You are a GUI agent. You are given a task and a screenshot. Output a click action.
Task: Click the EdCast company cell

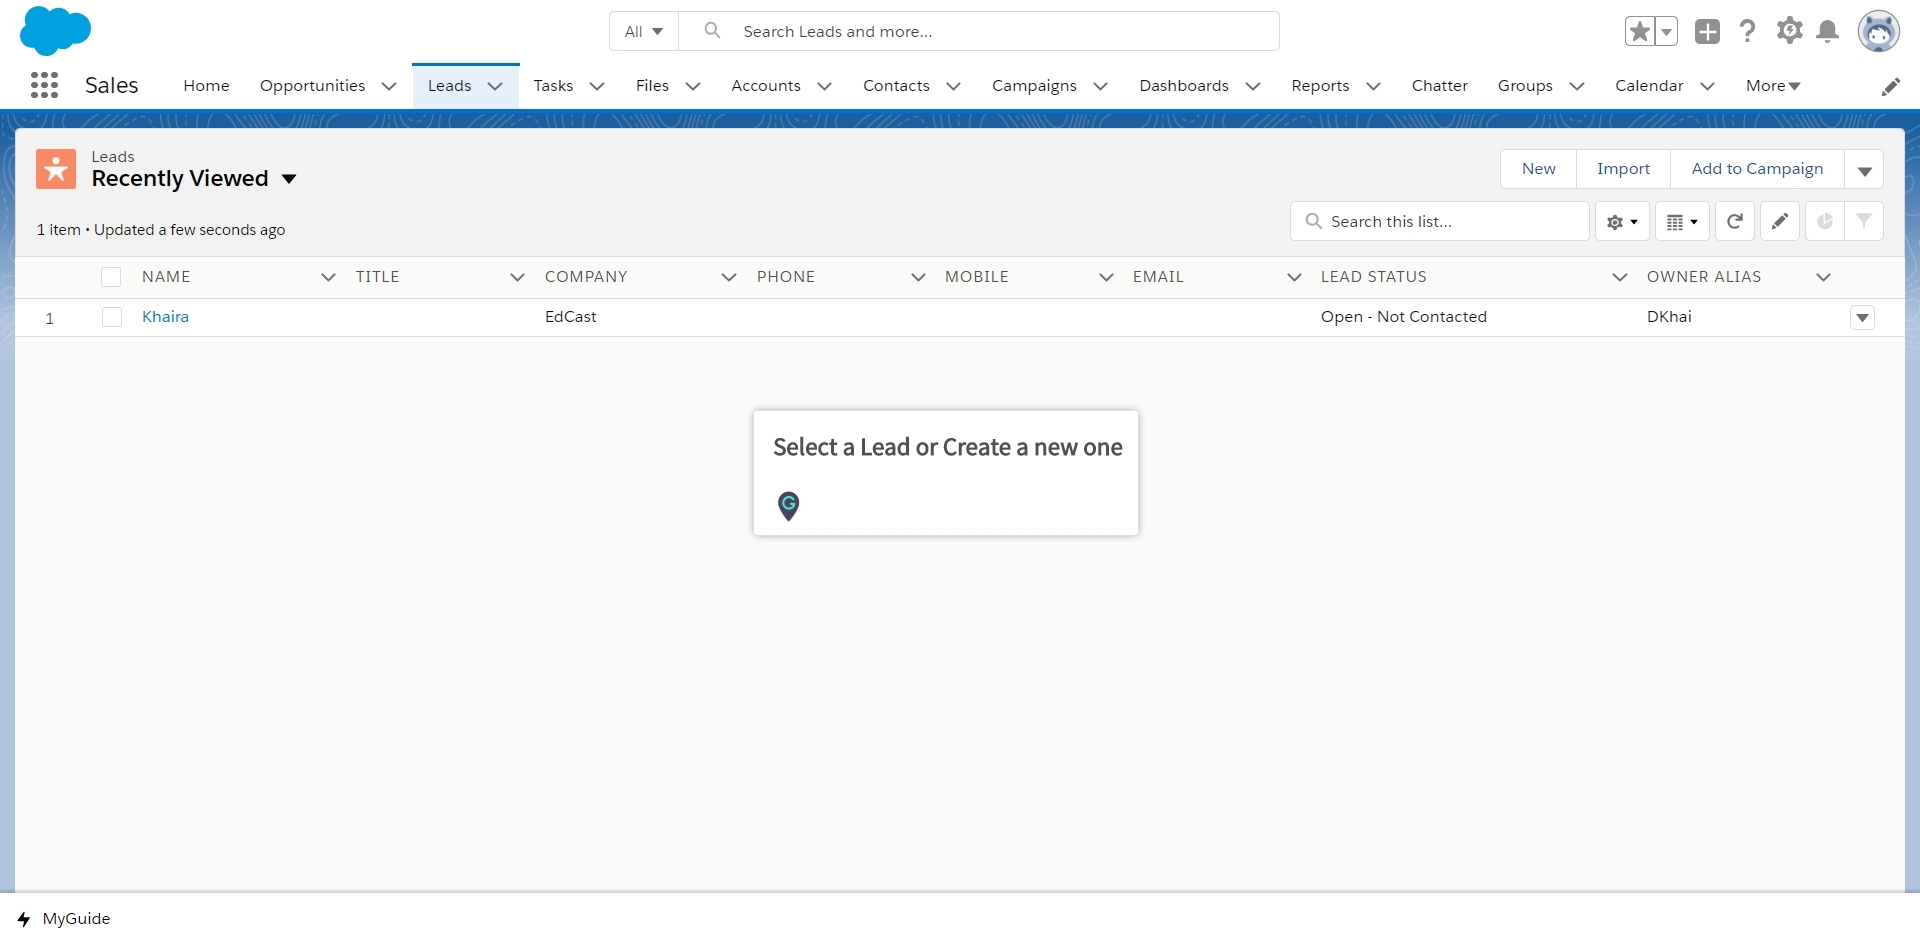pos(571,317)
